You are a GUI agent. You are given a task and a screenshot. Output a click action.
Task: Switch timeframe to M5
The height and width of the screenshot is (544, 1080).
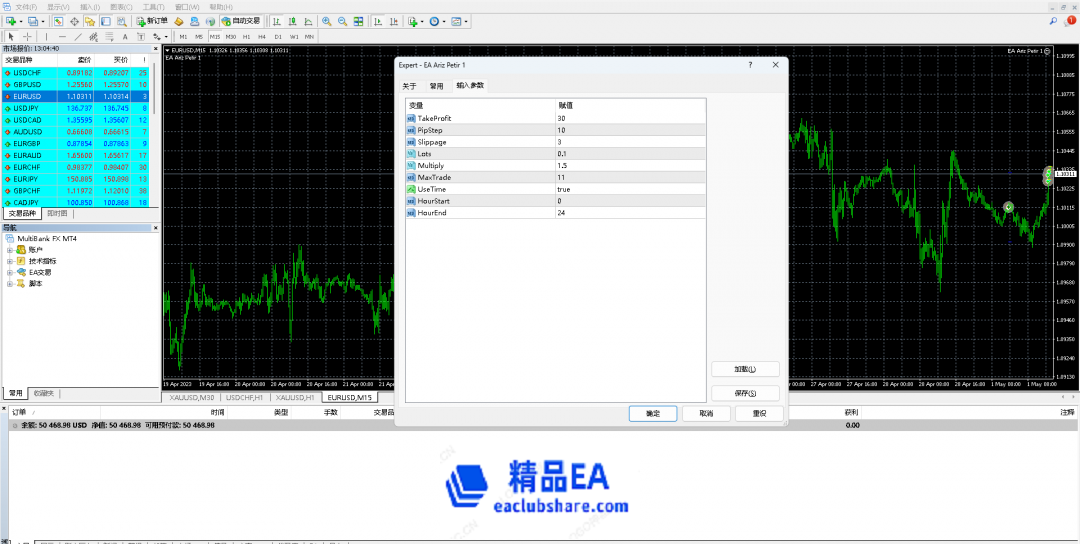[x=199, y=36]
